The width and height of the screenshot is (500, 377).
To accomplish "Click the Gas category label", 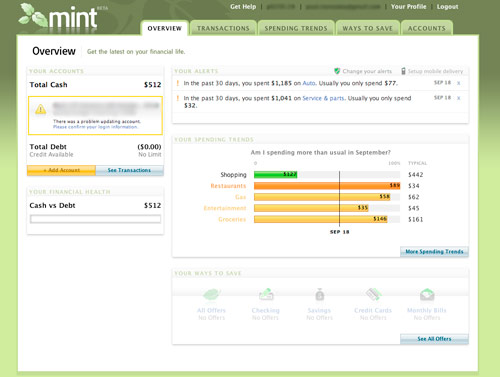I will click(x=241, y=197).
